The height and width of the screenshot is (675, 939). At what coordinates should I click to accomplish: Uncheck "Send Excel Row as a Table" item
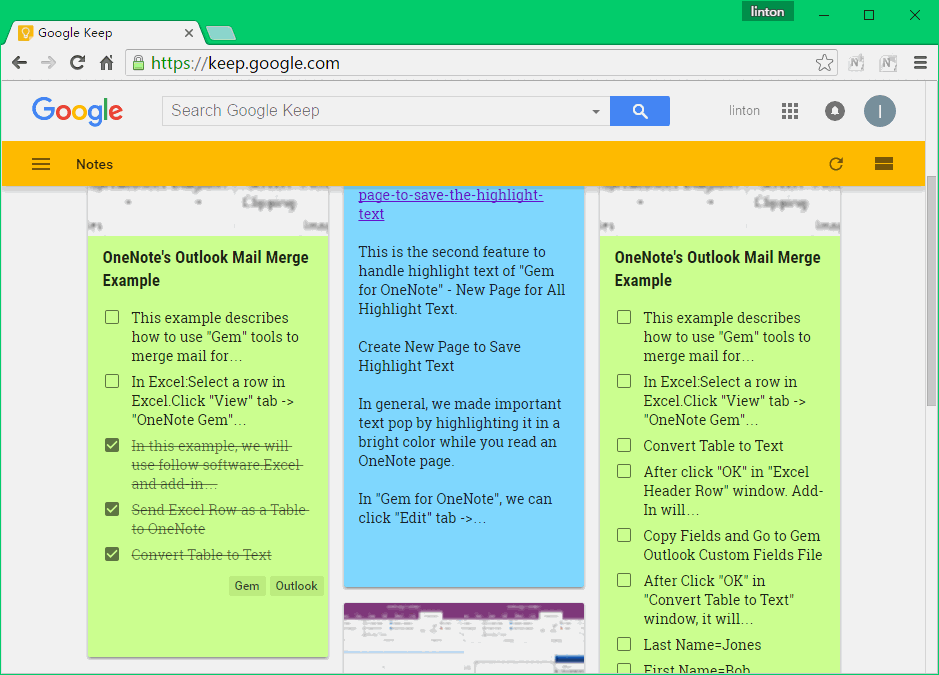click(112, 510)
